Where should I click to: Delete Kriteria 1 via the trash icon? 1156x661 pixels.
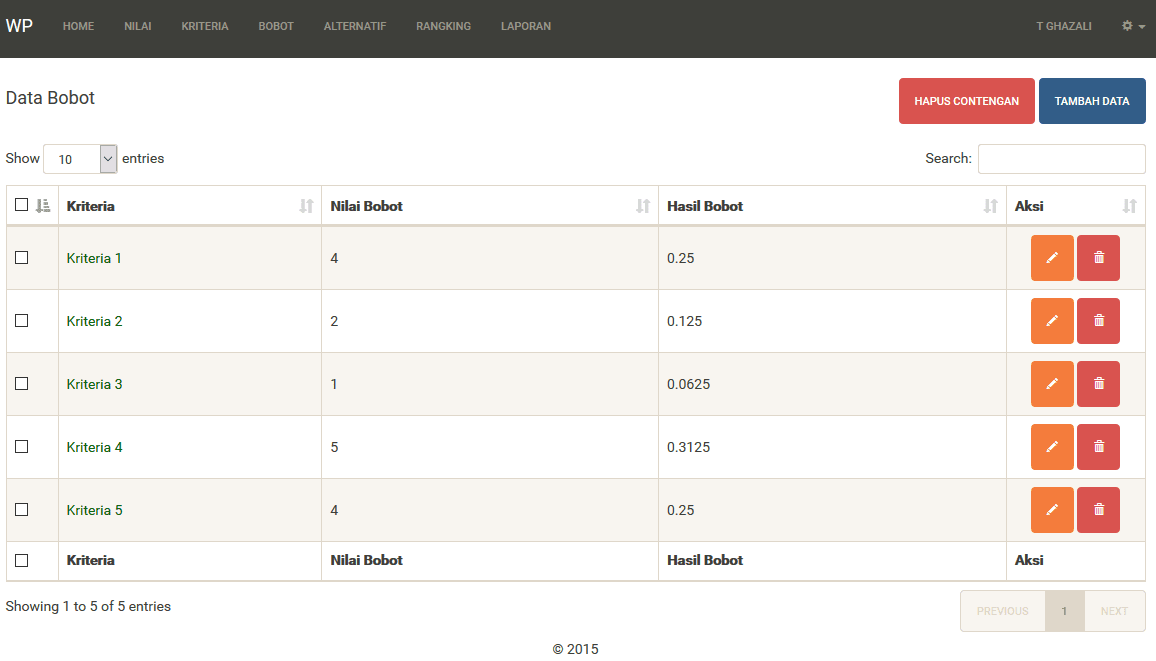point(1098,258)
